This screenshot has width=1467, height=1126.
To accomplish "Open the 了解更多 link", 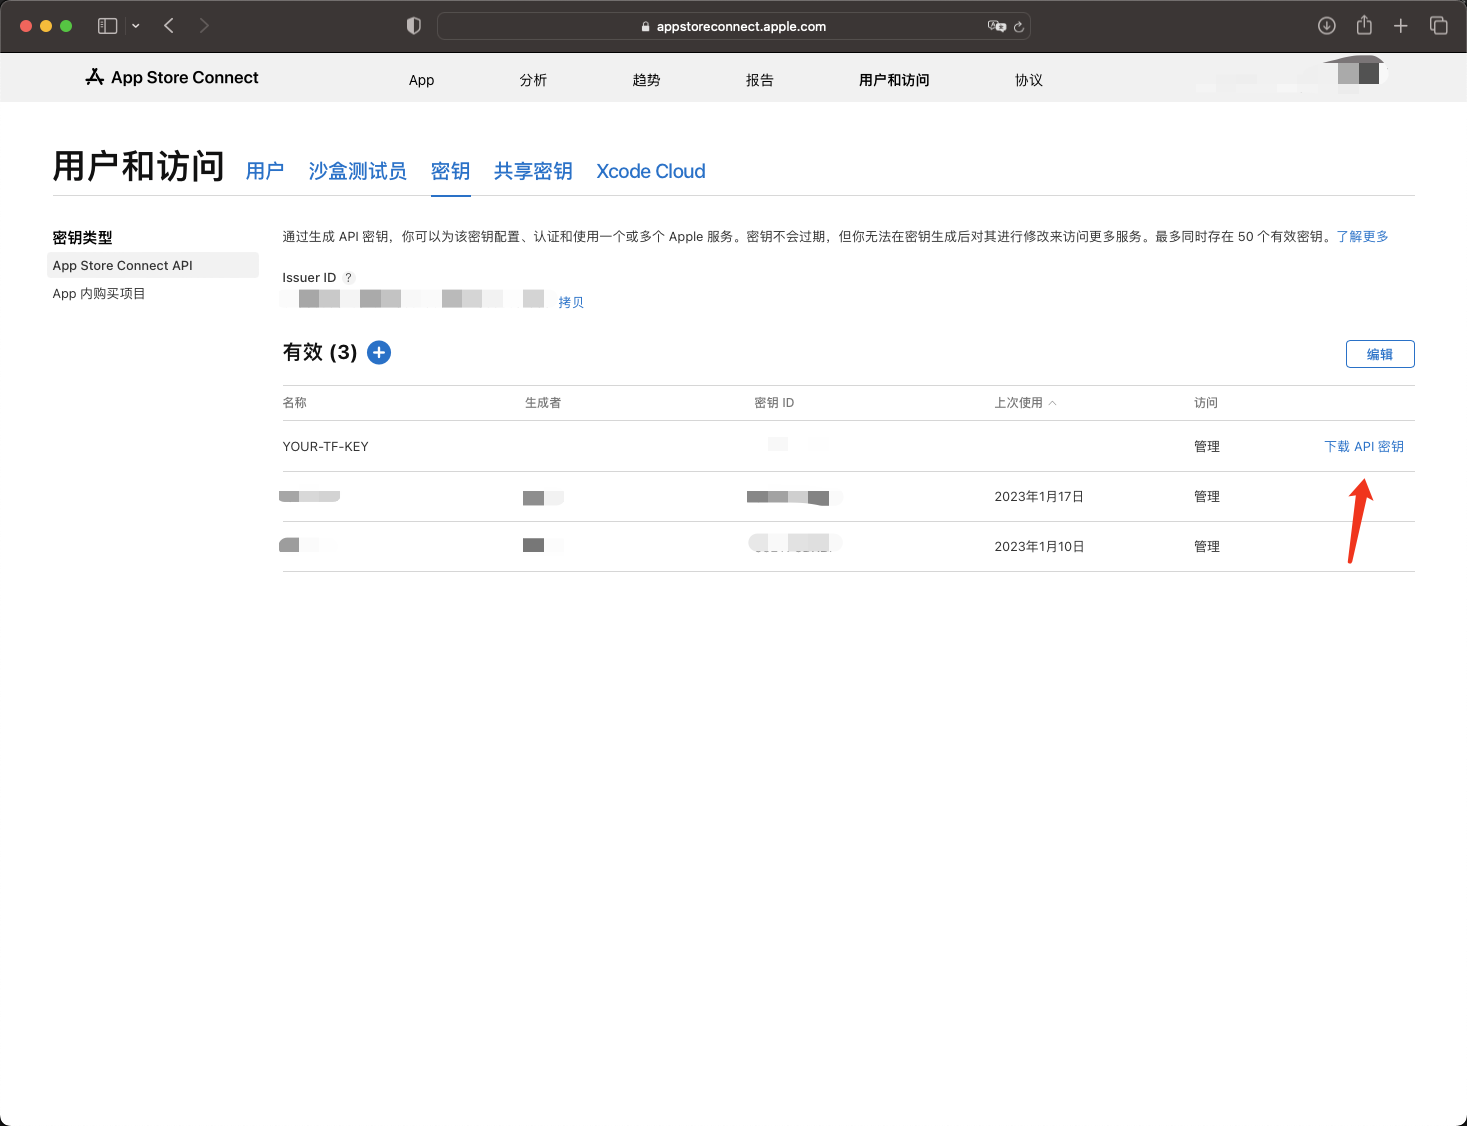I will coord(1363,236).
